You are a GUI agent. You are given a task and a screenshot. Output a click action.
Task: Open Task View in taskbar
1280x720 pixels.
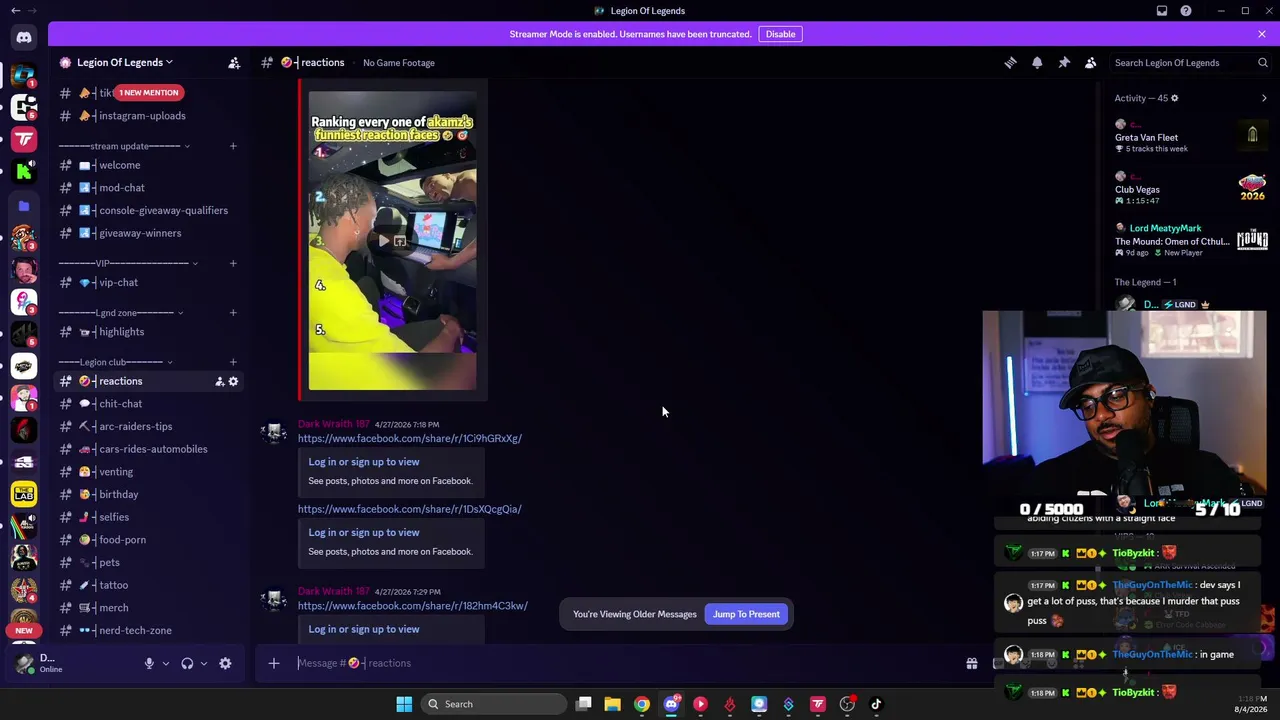pos(584,704)
